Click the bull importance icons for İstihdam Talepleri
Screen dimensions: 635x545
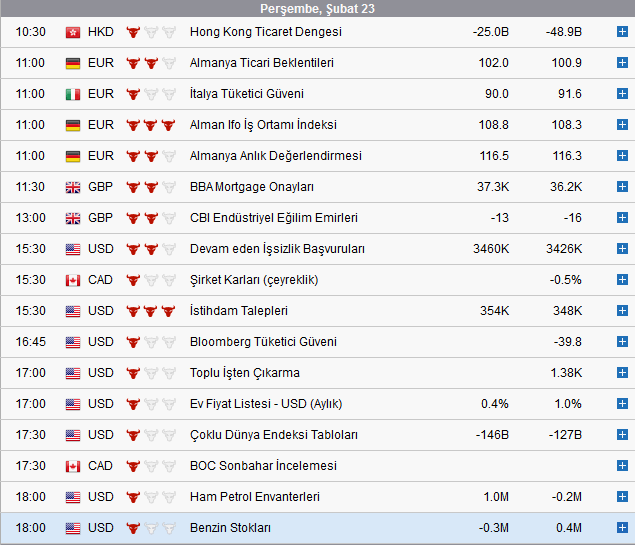coord(150,311)
